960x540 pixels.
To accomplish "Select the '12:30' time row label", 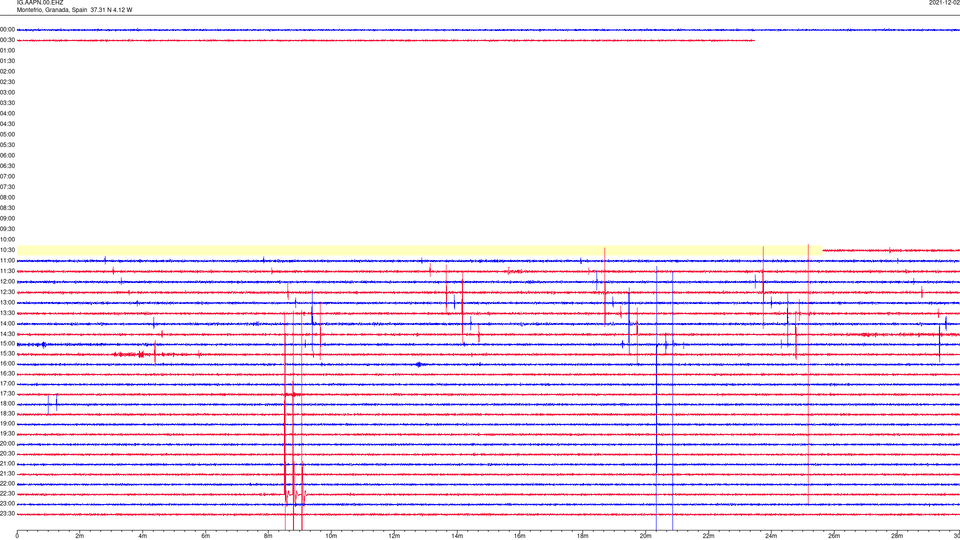I will point(7,292).
